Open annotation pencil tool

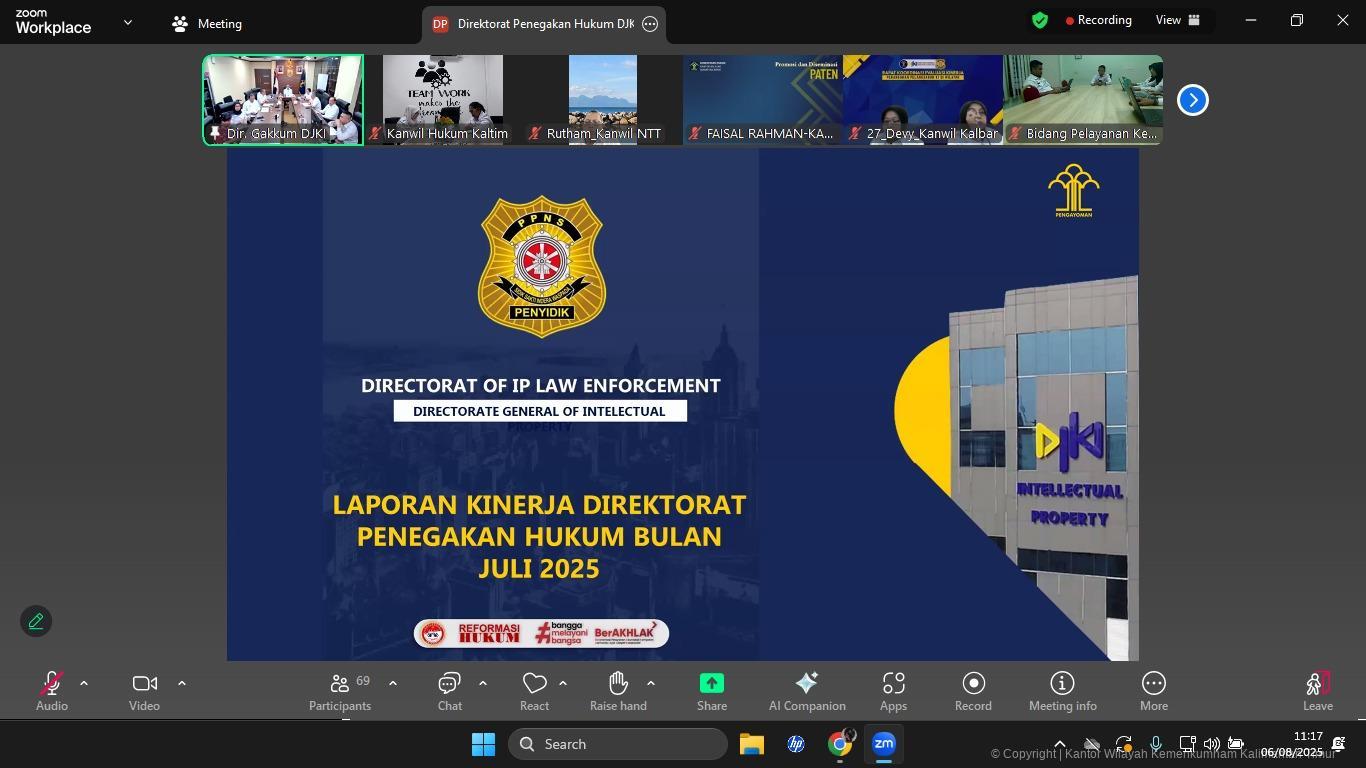[x=36, y=621]
